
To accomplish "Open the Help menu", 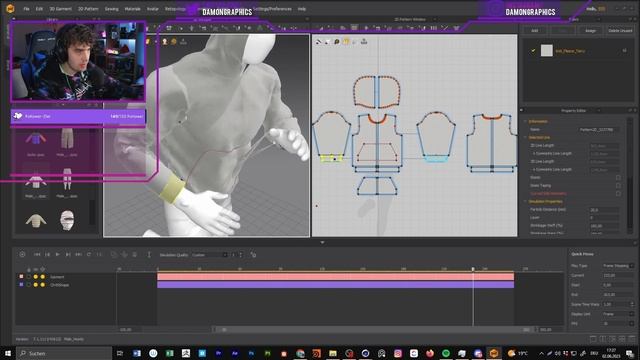I will pos(302,9).
